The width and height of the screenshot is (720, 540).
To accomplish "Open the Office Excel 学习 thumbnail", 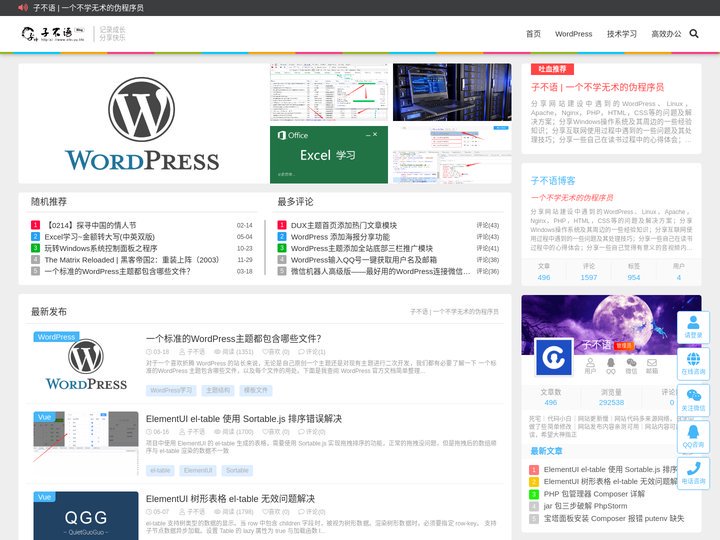I will [329, 155].
